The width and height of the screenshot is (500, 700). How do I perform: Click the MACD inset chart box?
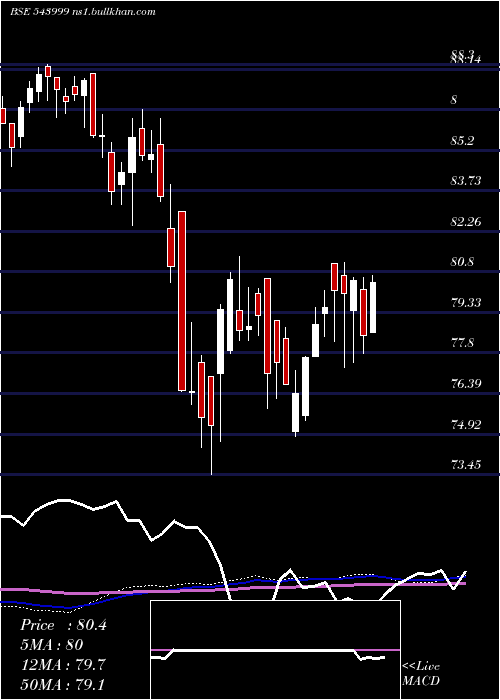275,650
